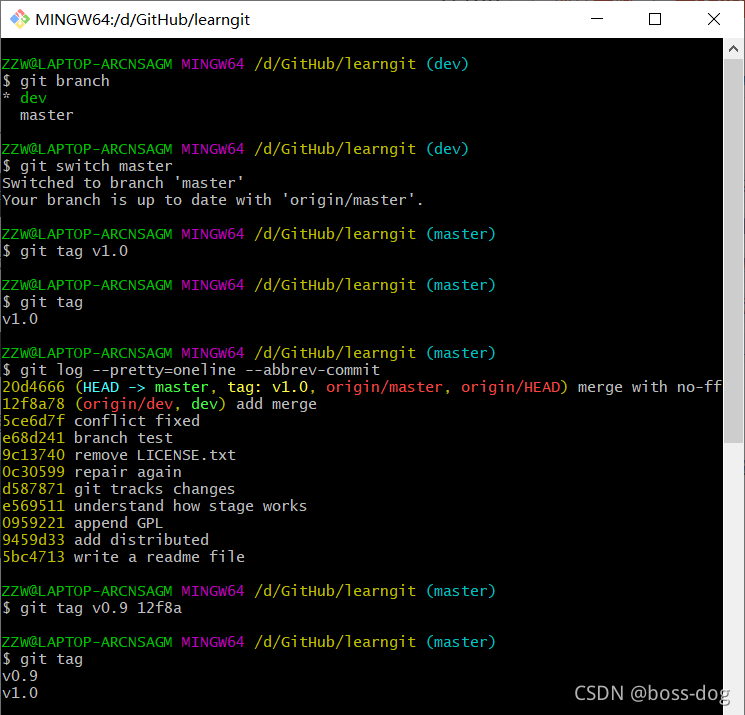Click the '$ git tag v1.0' command

click(x=65, y=251)
